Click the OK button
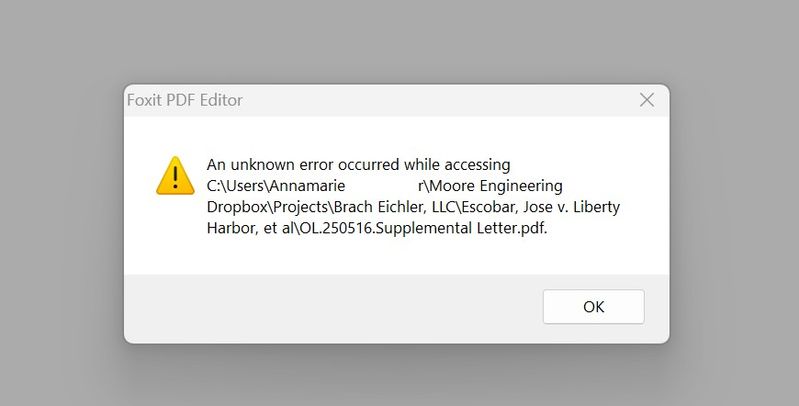The height and width of the screenshot is (406, 799). click(x=593, y=307)
